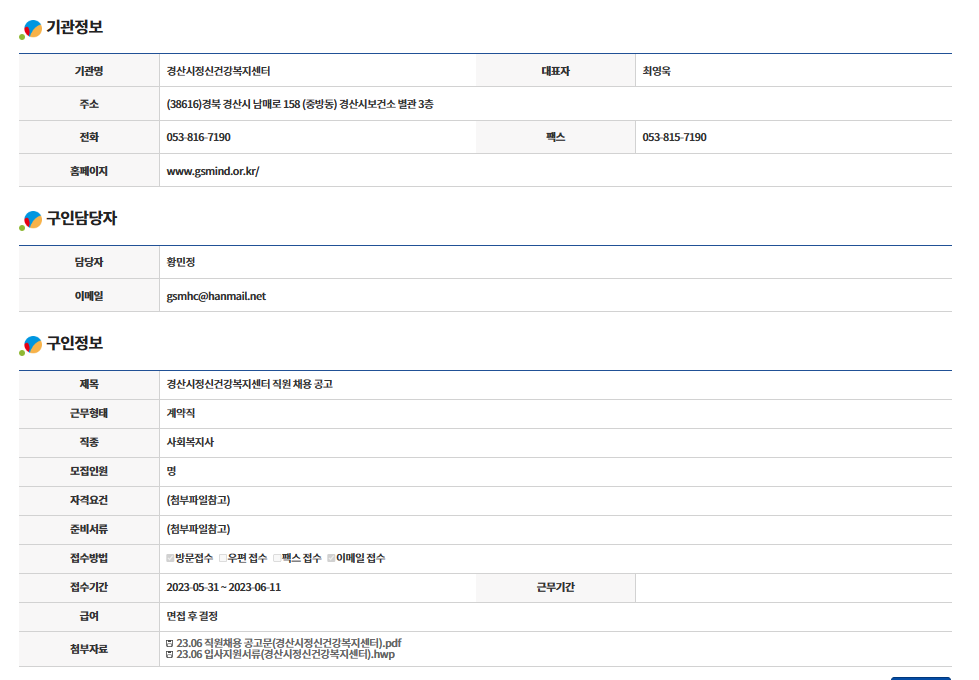Click the fax number 053-815-7190
The width and height of the screenshot is (979, 680).
[x=674, y=137]
